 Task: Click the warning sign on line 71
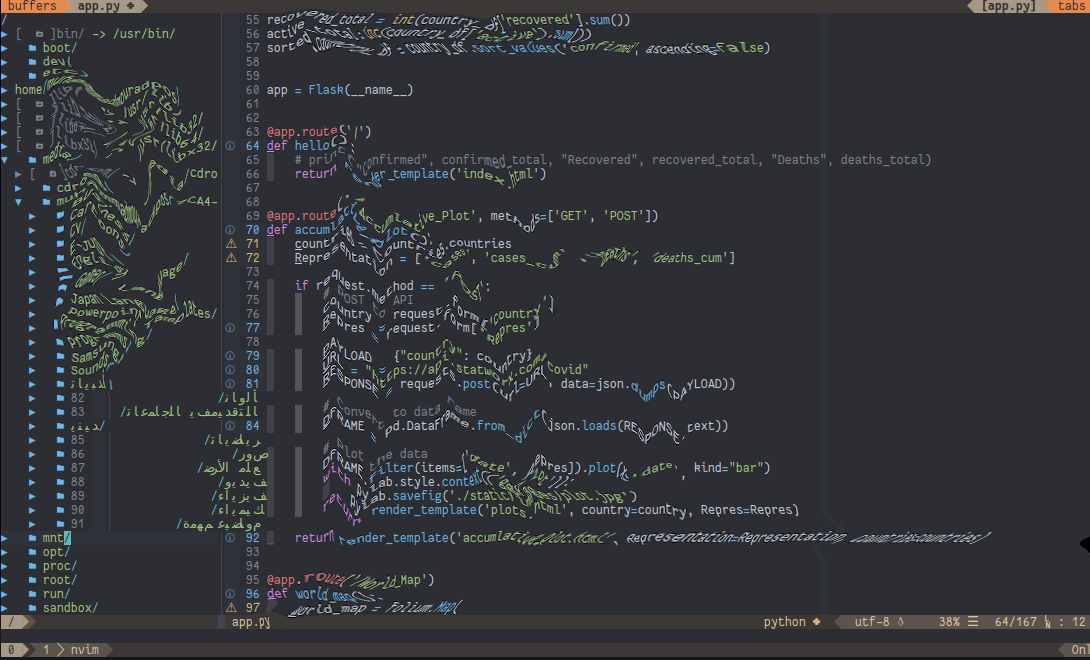pos(231,243)
